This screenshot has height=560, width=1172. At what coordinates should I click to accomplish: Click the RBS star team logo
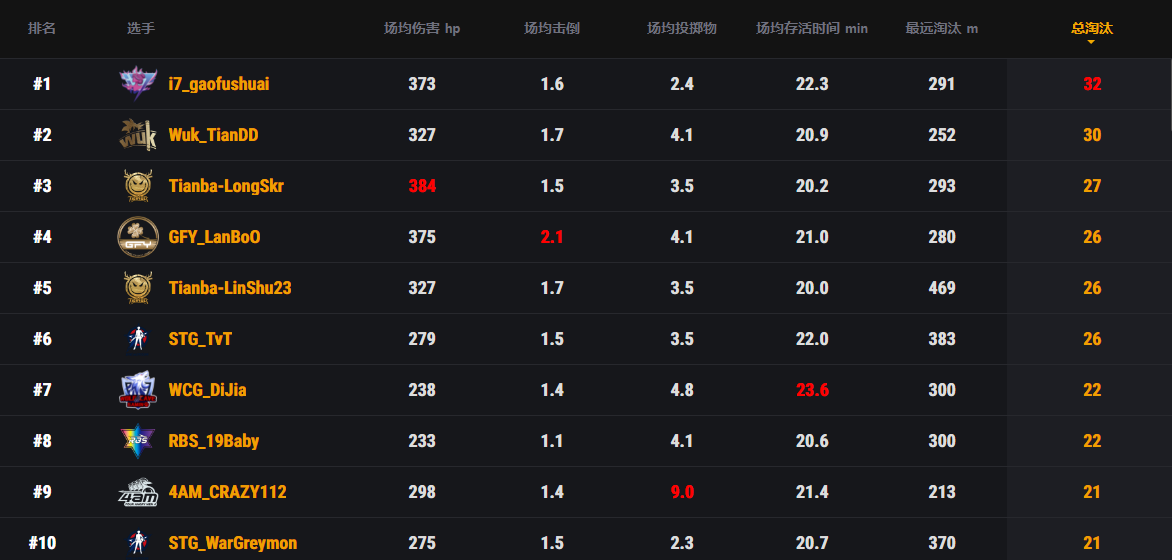click(138, 441)
